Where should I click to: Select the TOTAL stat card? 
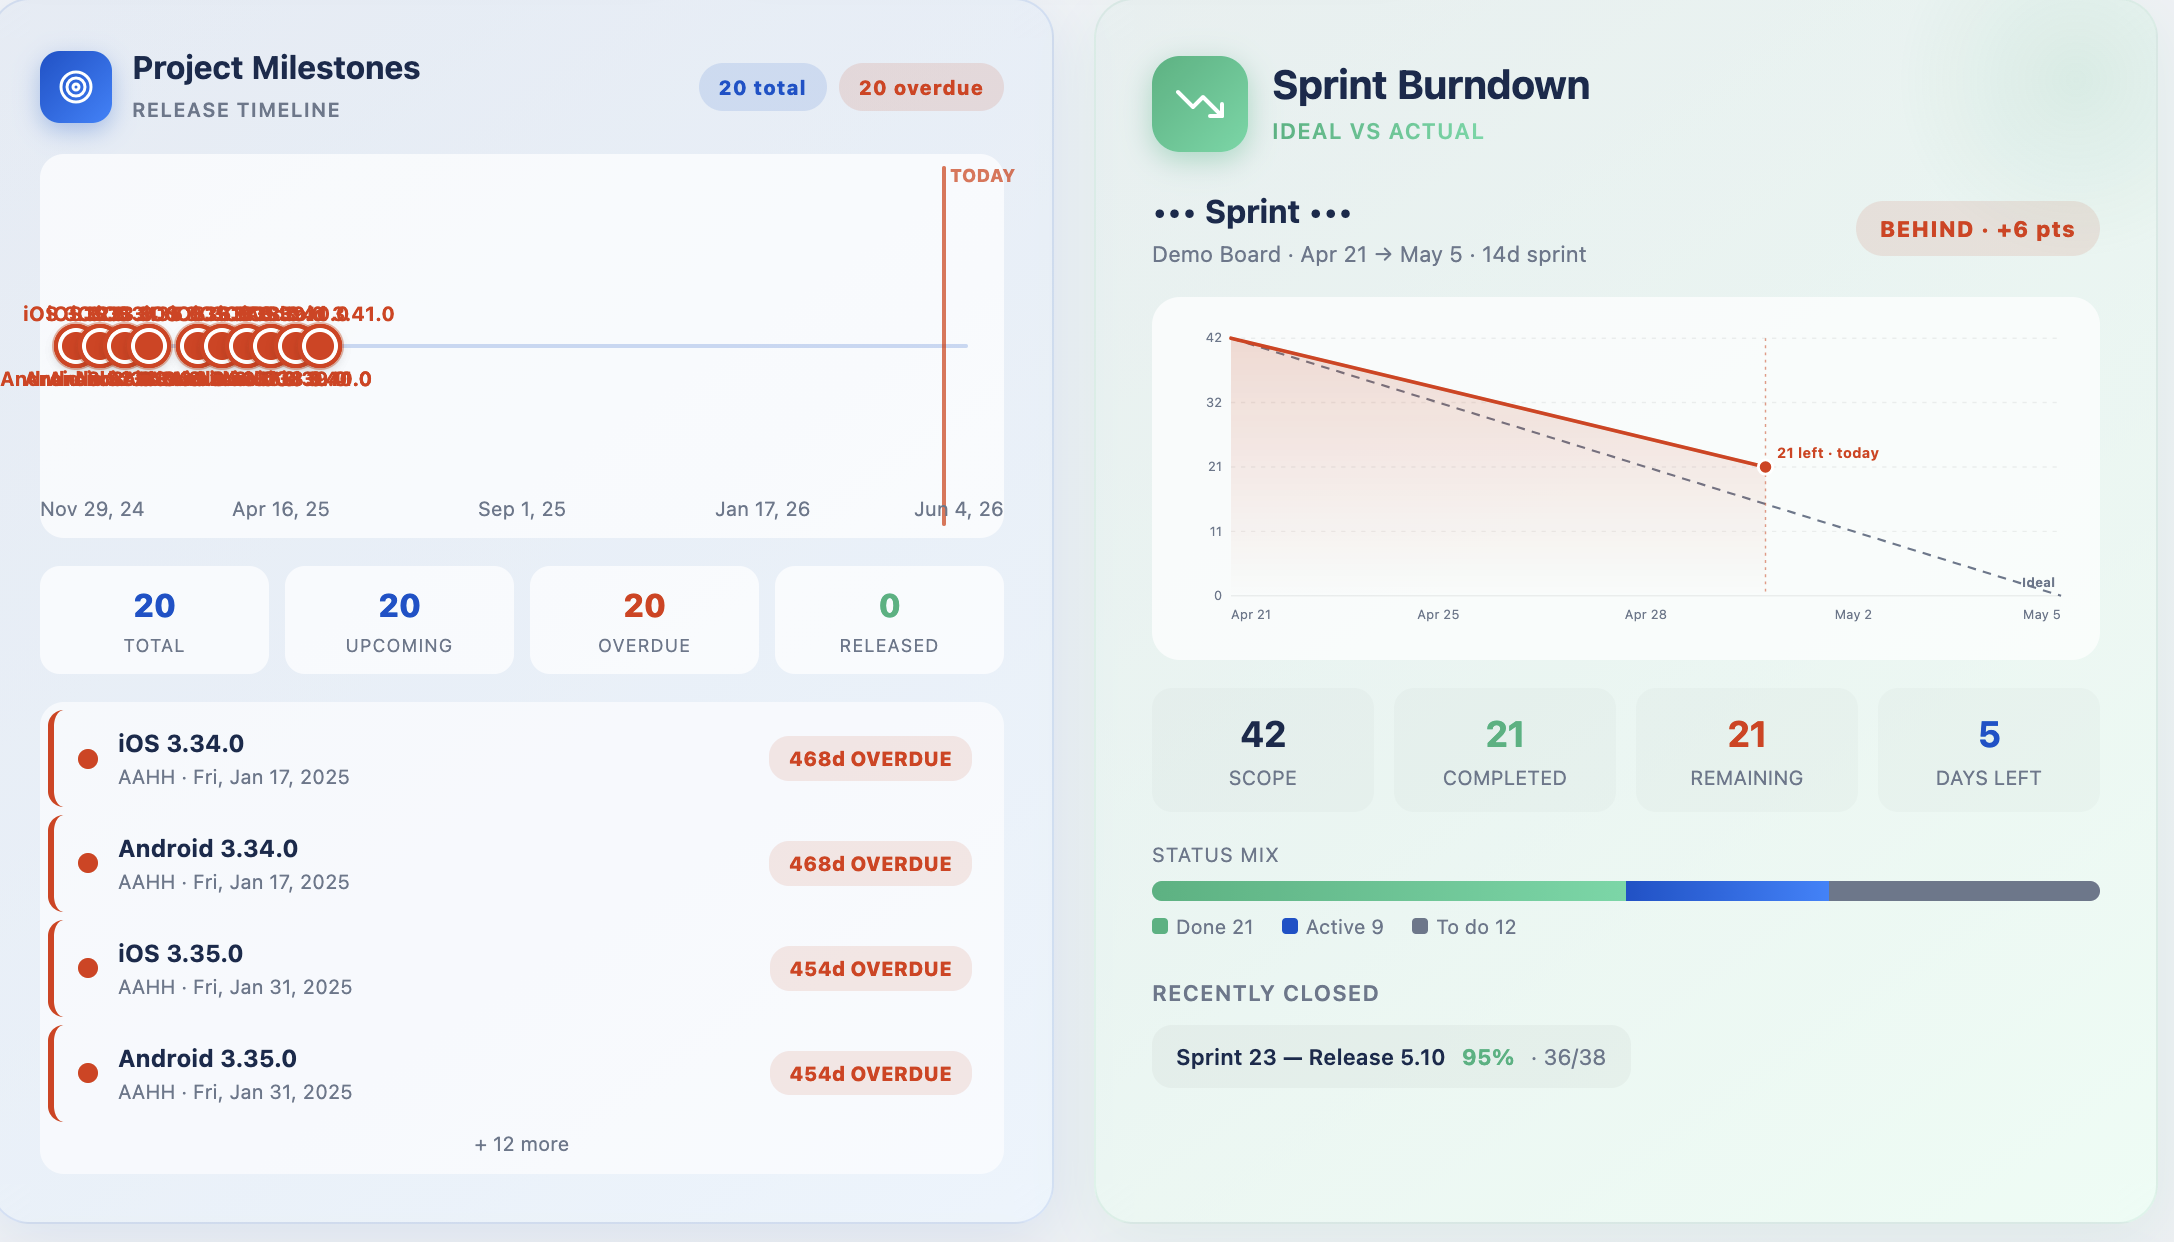coord(154,620)
